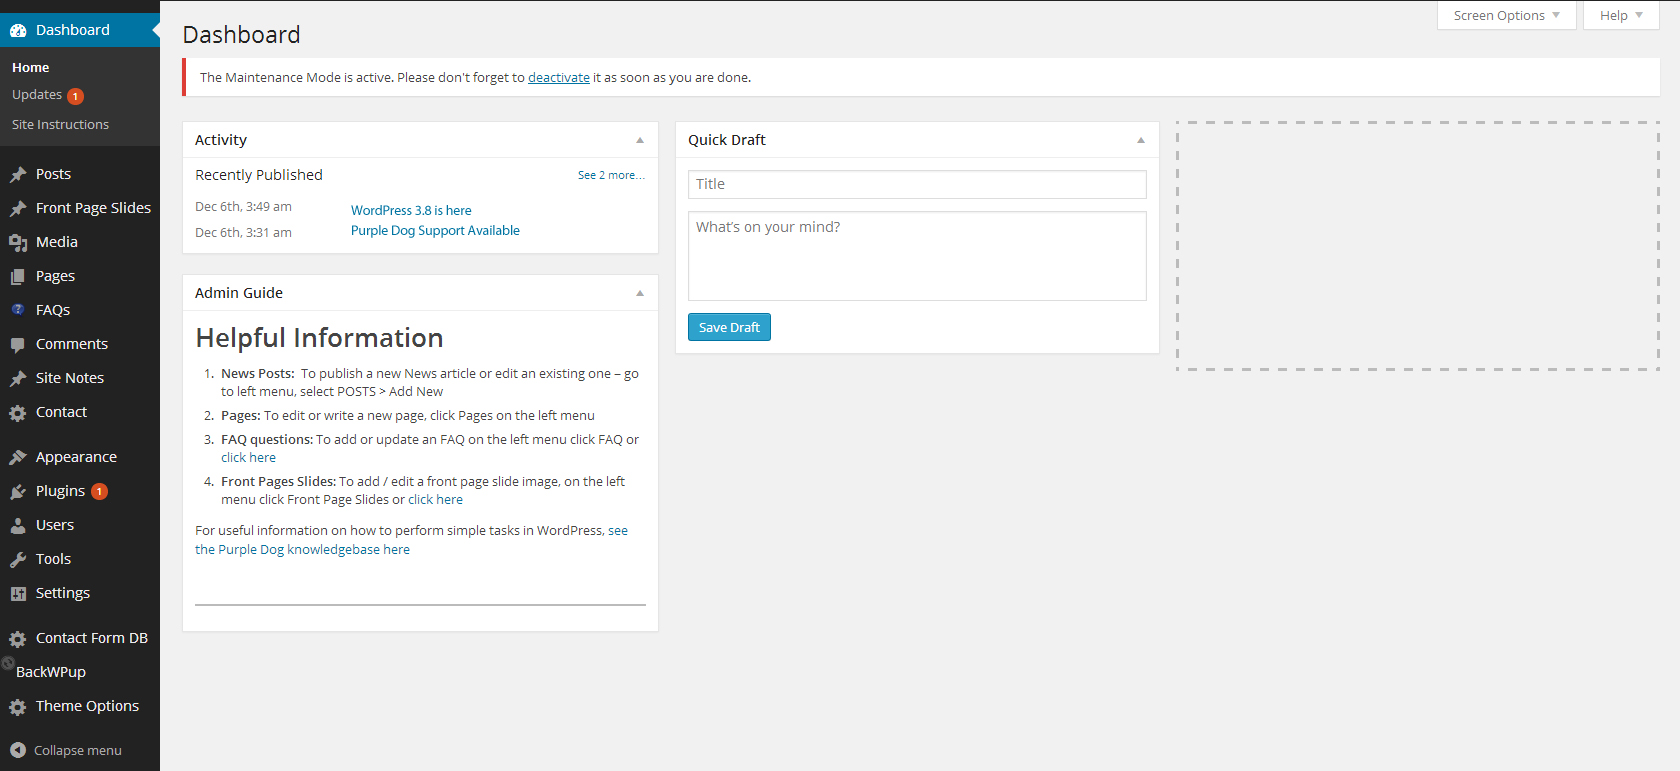This screenshot has height=771, width=1680.
Task: Collapse the Admin Guide widget
Action: pos(640,293)
